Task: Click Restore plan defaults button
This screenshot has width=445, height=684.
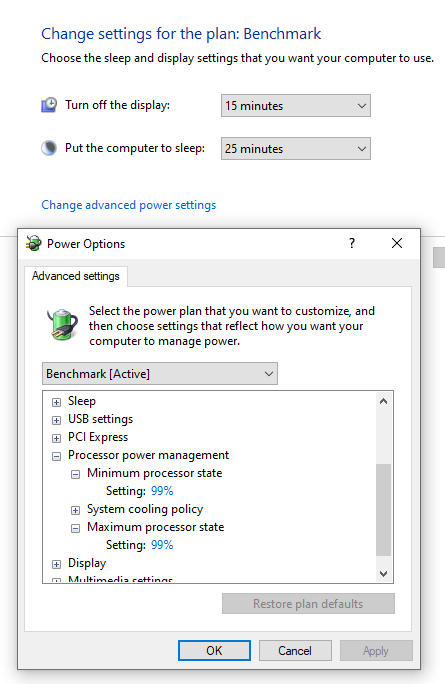Action: (x=308, y=603)
